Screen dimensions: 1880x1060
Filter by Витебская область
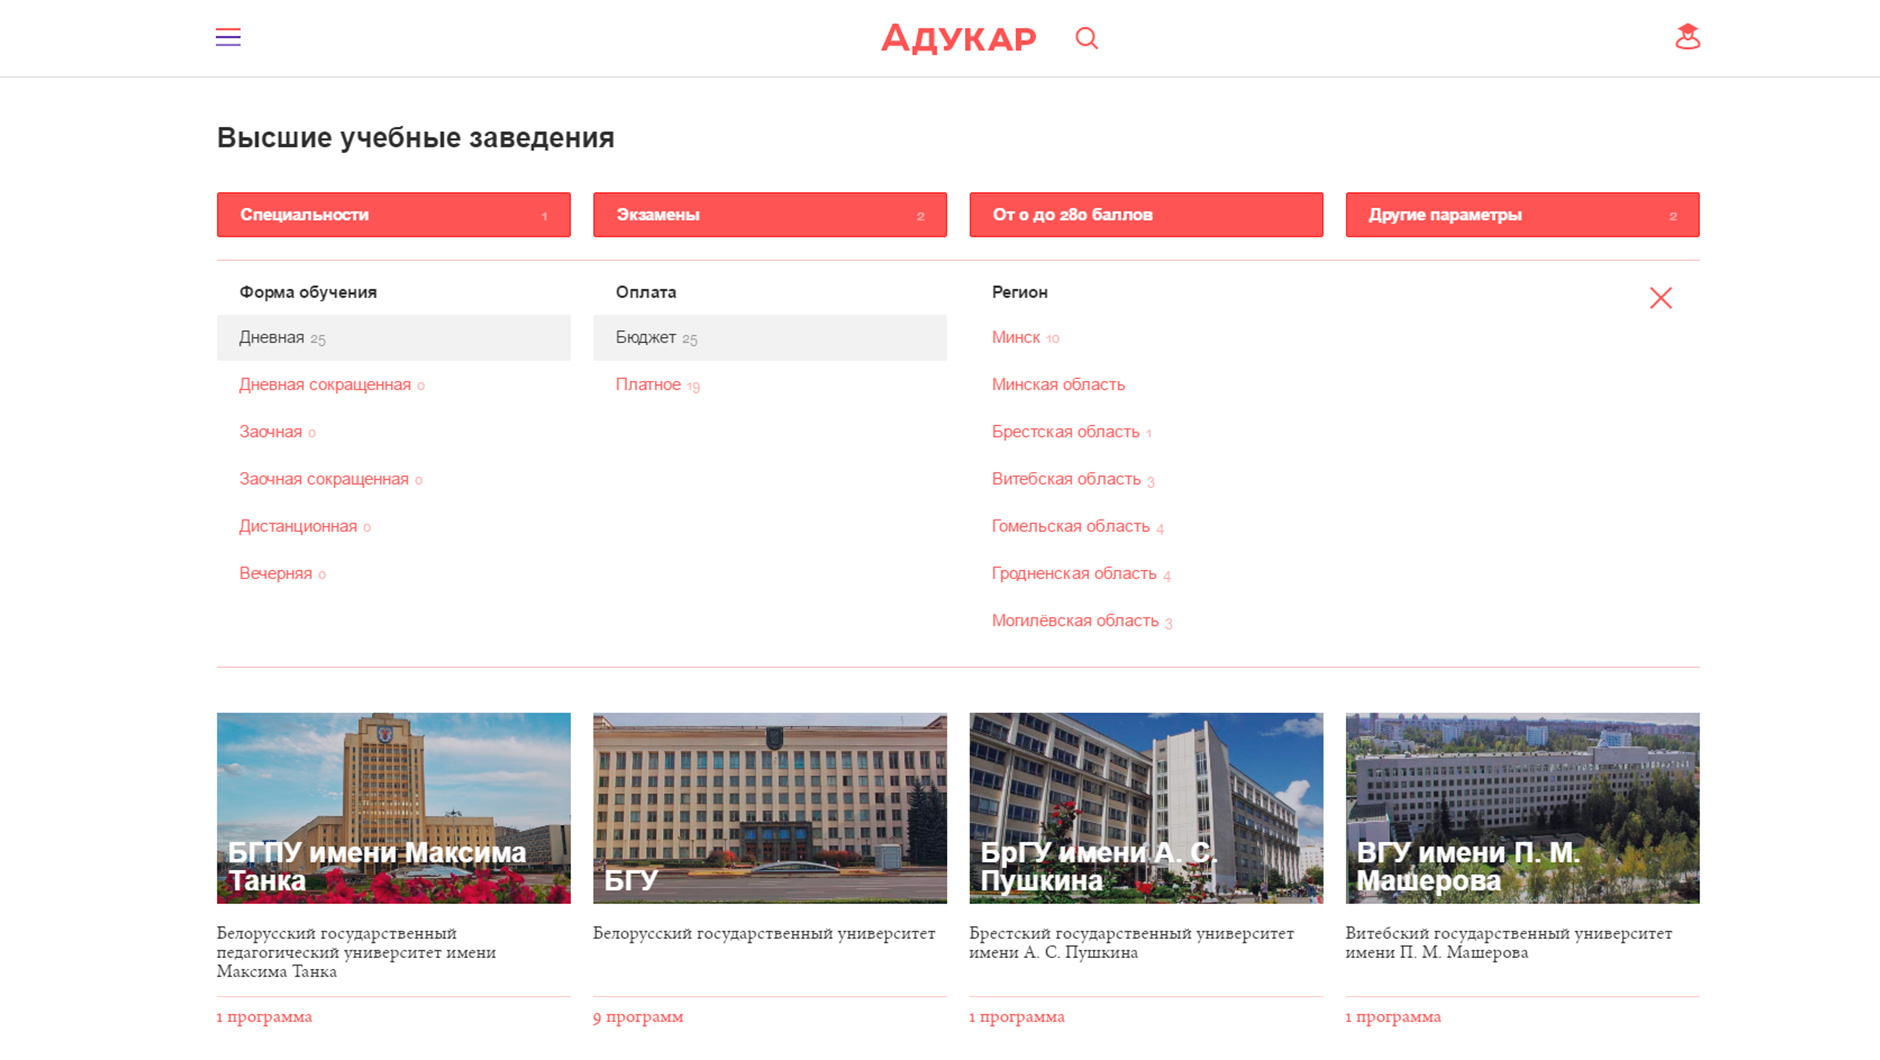pyautogui.click(x=1073, y=479)
